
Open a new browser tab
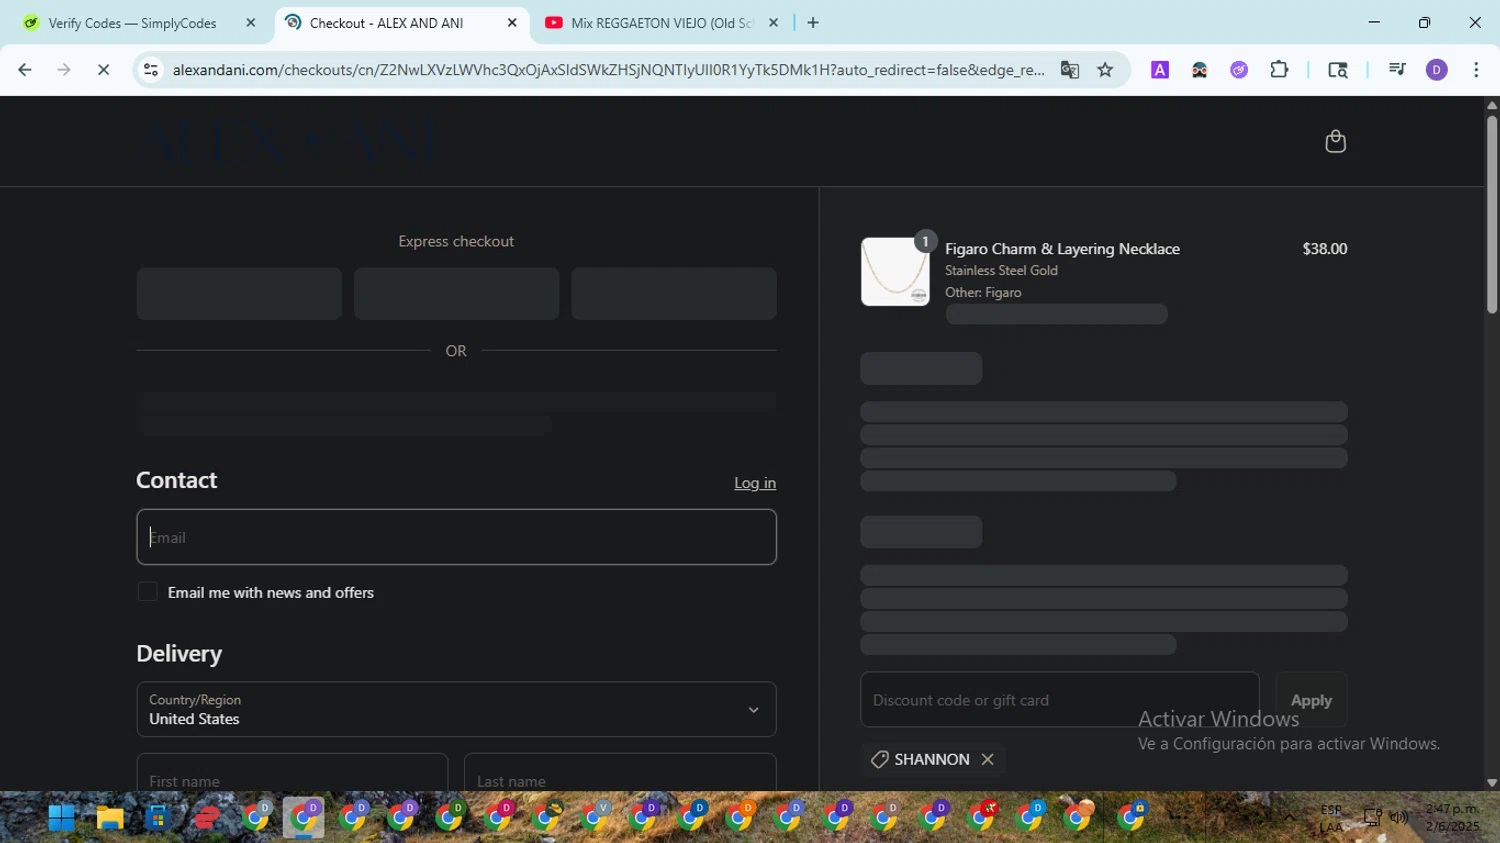pyautogui.click(x=813, y=22)
